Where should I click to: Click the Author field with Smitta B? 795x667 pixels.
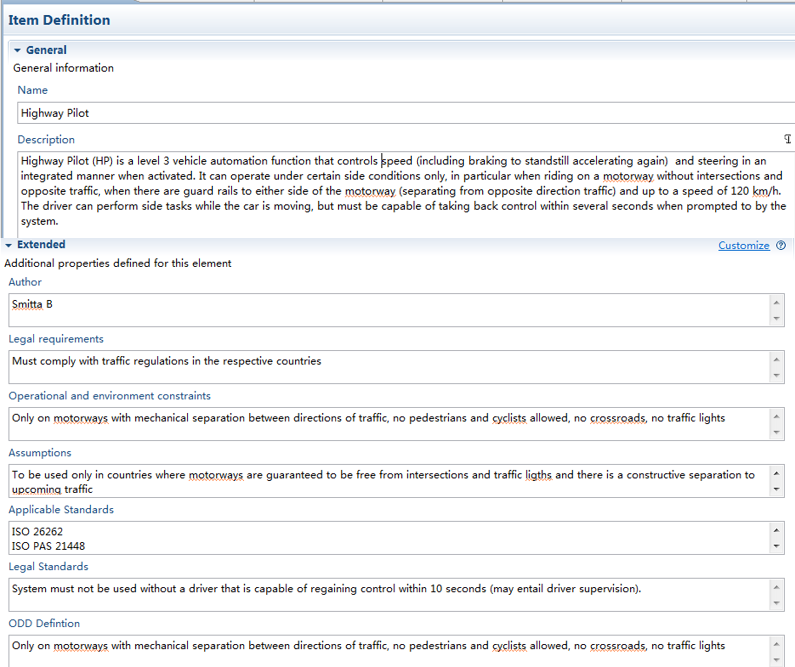click(x=390, y=309)
